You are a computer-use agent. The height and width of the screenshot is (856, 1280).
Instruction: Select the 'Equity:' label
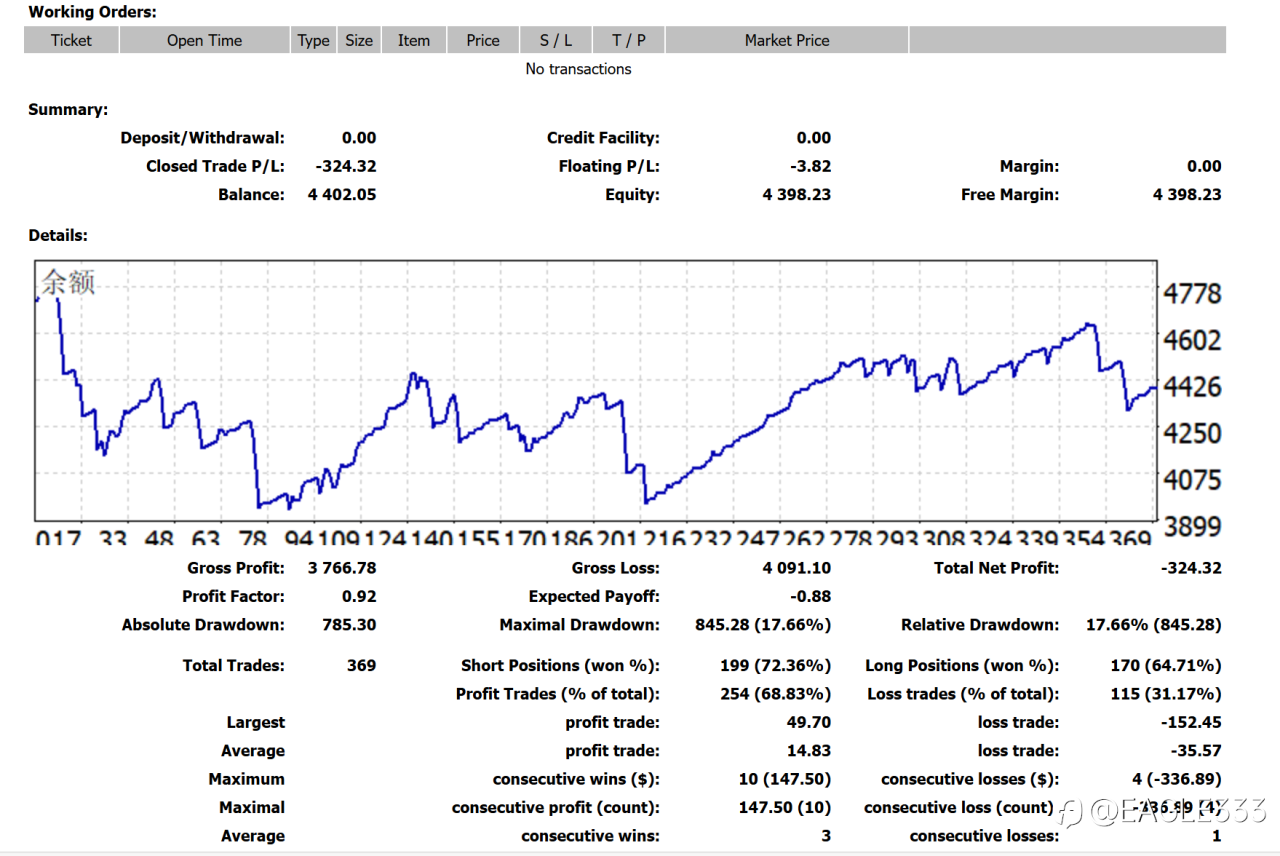[632, 194]
